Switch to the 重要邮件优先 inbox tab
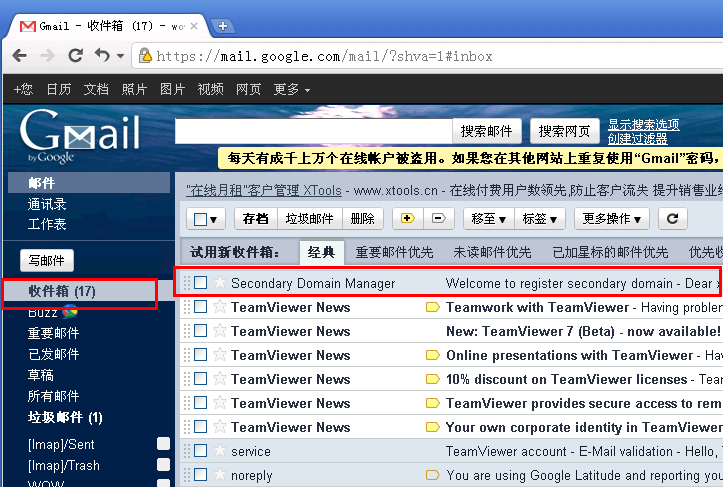 (x=394, y=252)
